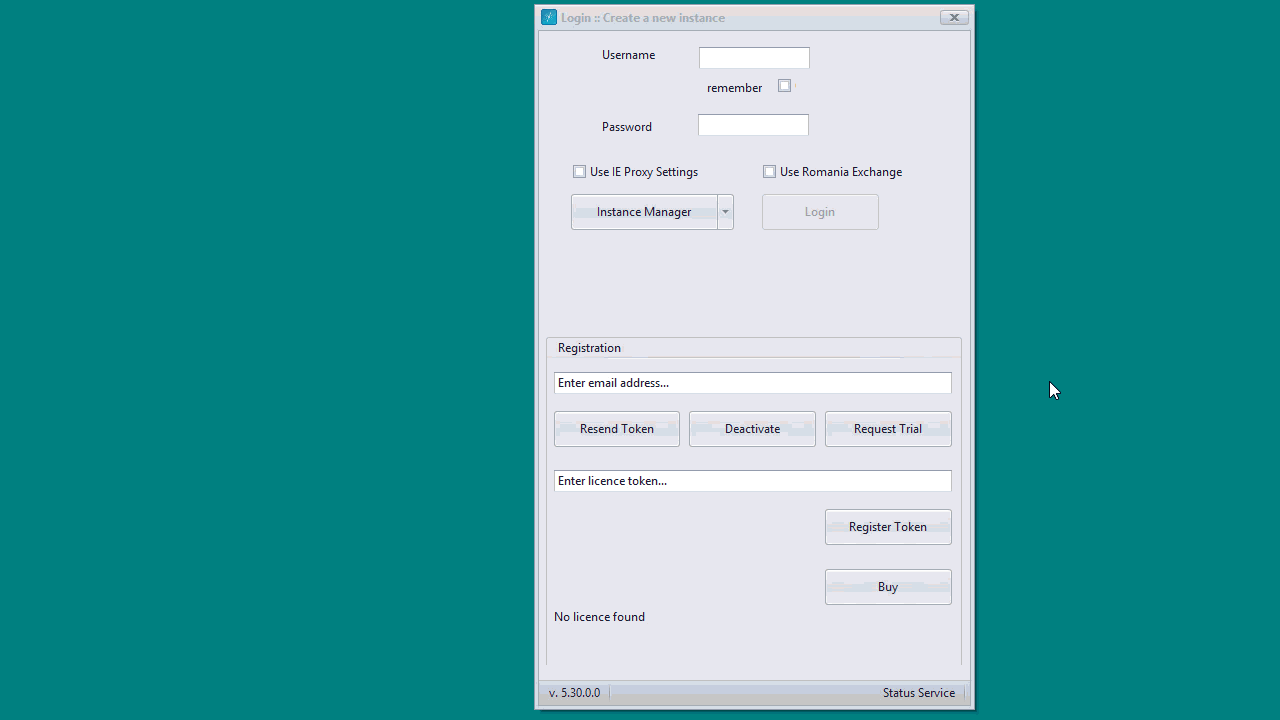The image size is (1280, 720).
Task: Click the app icon in the title bar
Action: point(548,17)
